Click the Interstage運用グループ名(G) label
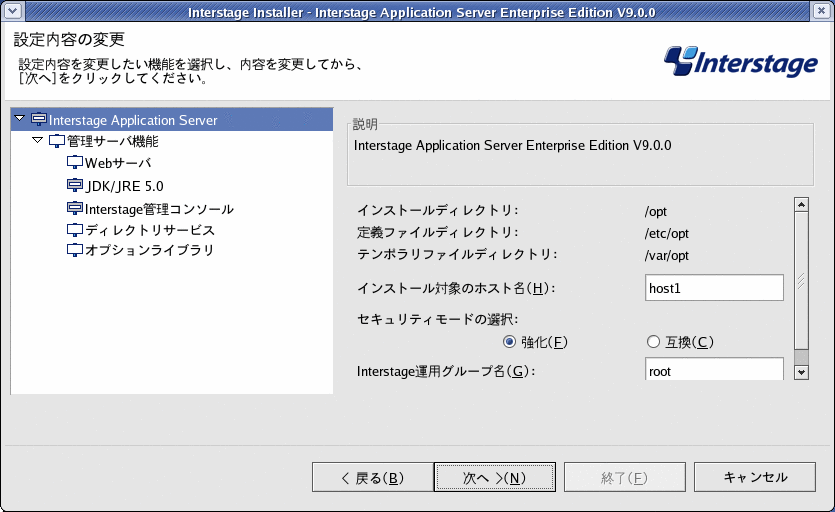Image resolution: width=835 pixels, height=512 pixels. pyautogui.click(x=446, y=371)
